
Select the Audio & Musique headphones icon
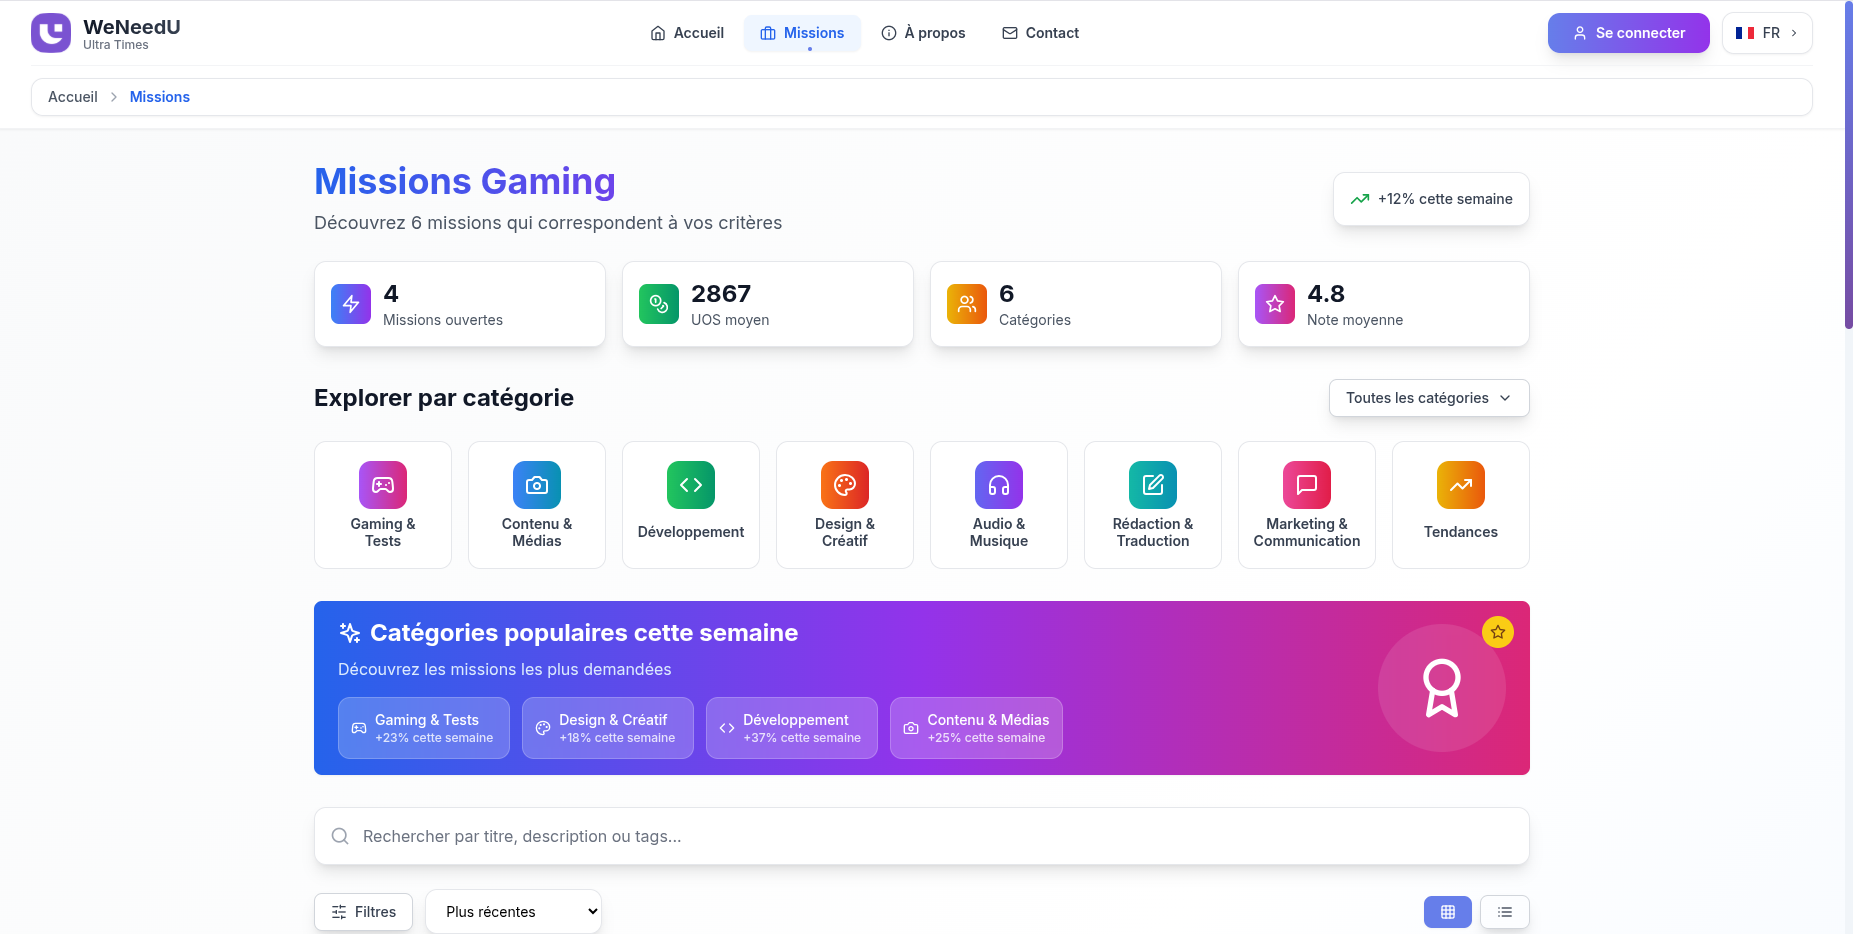(999, 485)
